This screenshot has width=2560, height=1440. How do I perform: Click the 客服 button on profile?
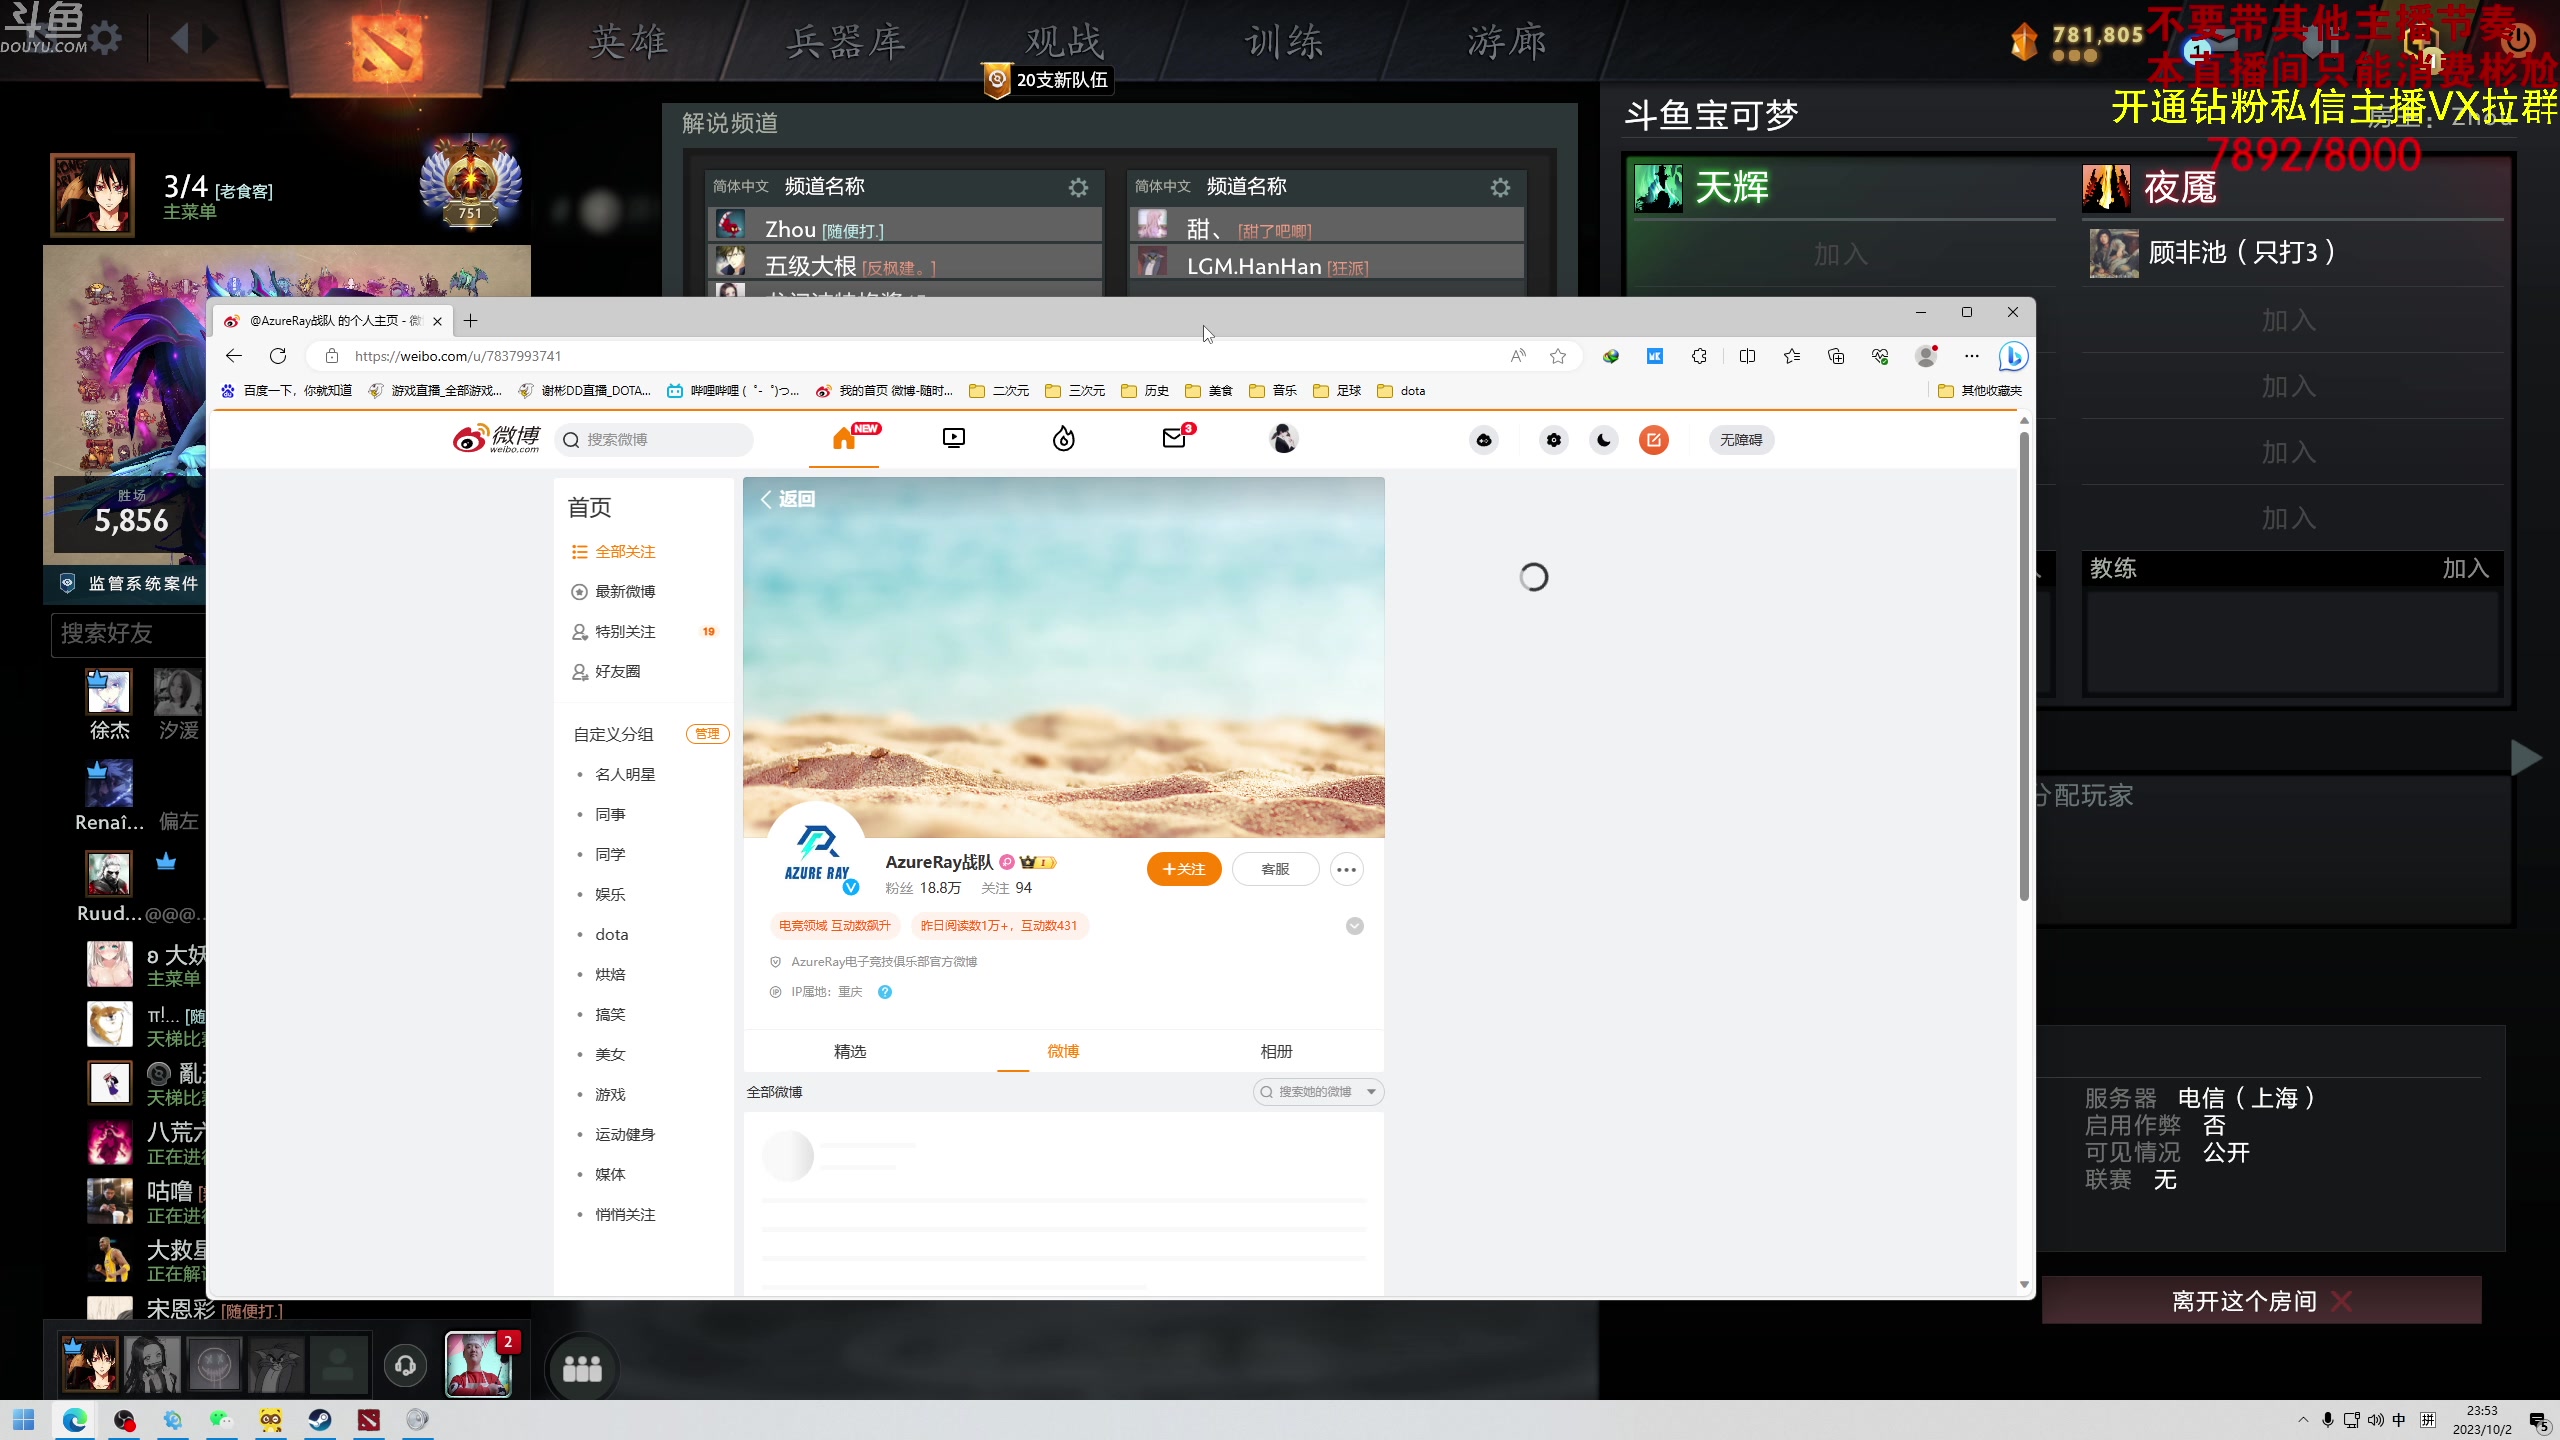(1275, 869)
